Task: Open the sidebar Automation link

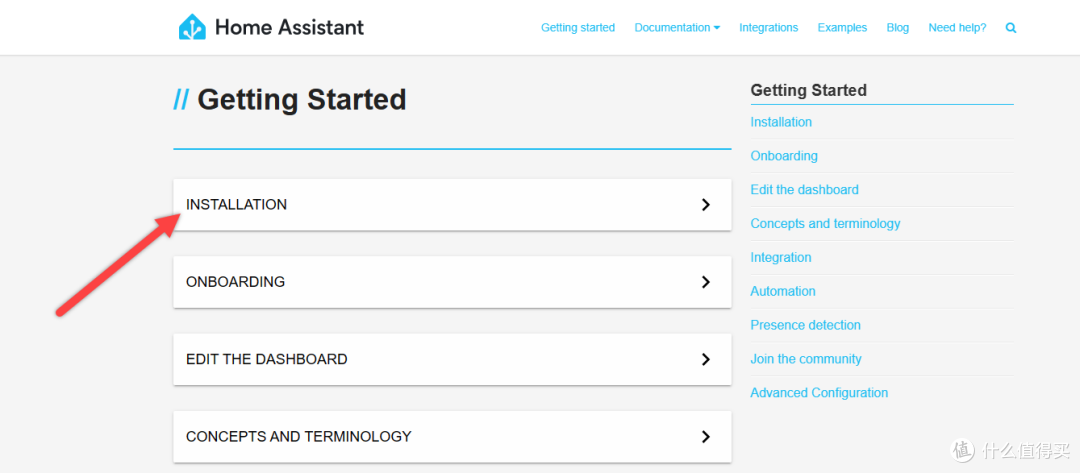Action: (783, 291)
